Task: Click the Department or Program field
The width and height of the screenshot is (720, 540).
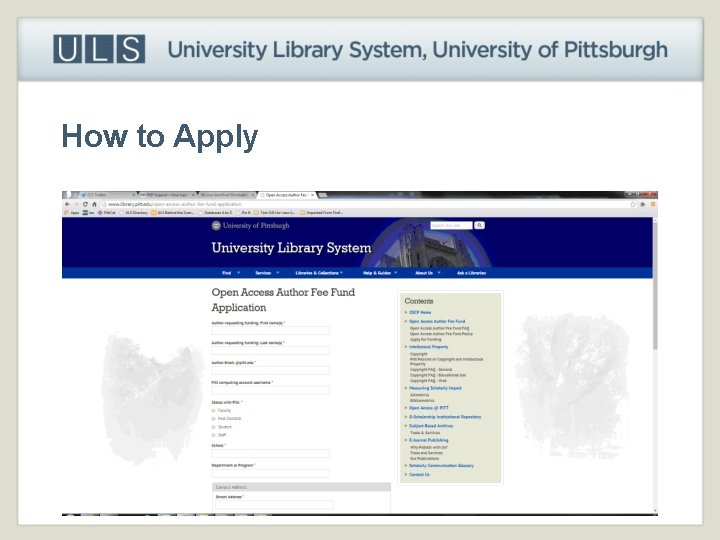Action: click(x=270, y=473)
